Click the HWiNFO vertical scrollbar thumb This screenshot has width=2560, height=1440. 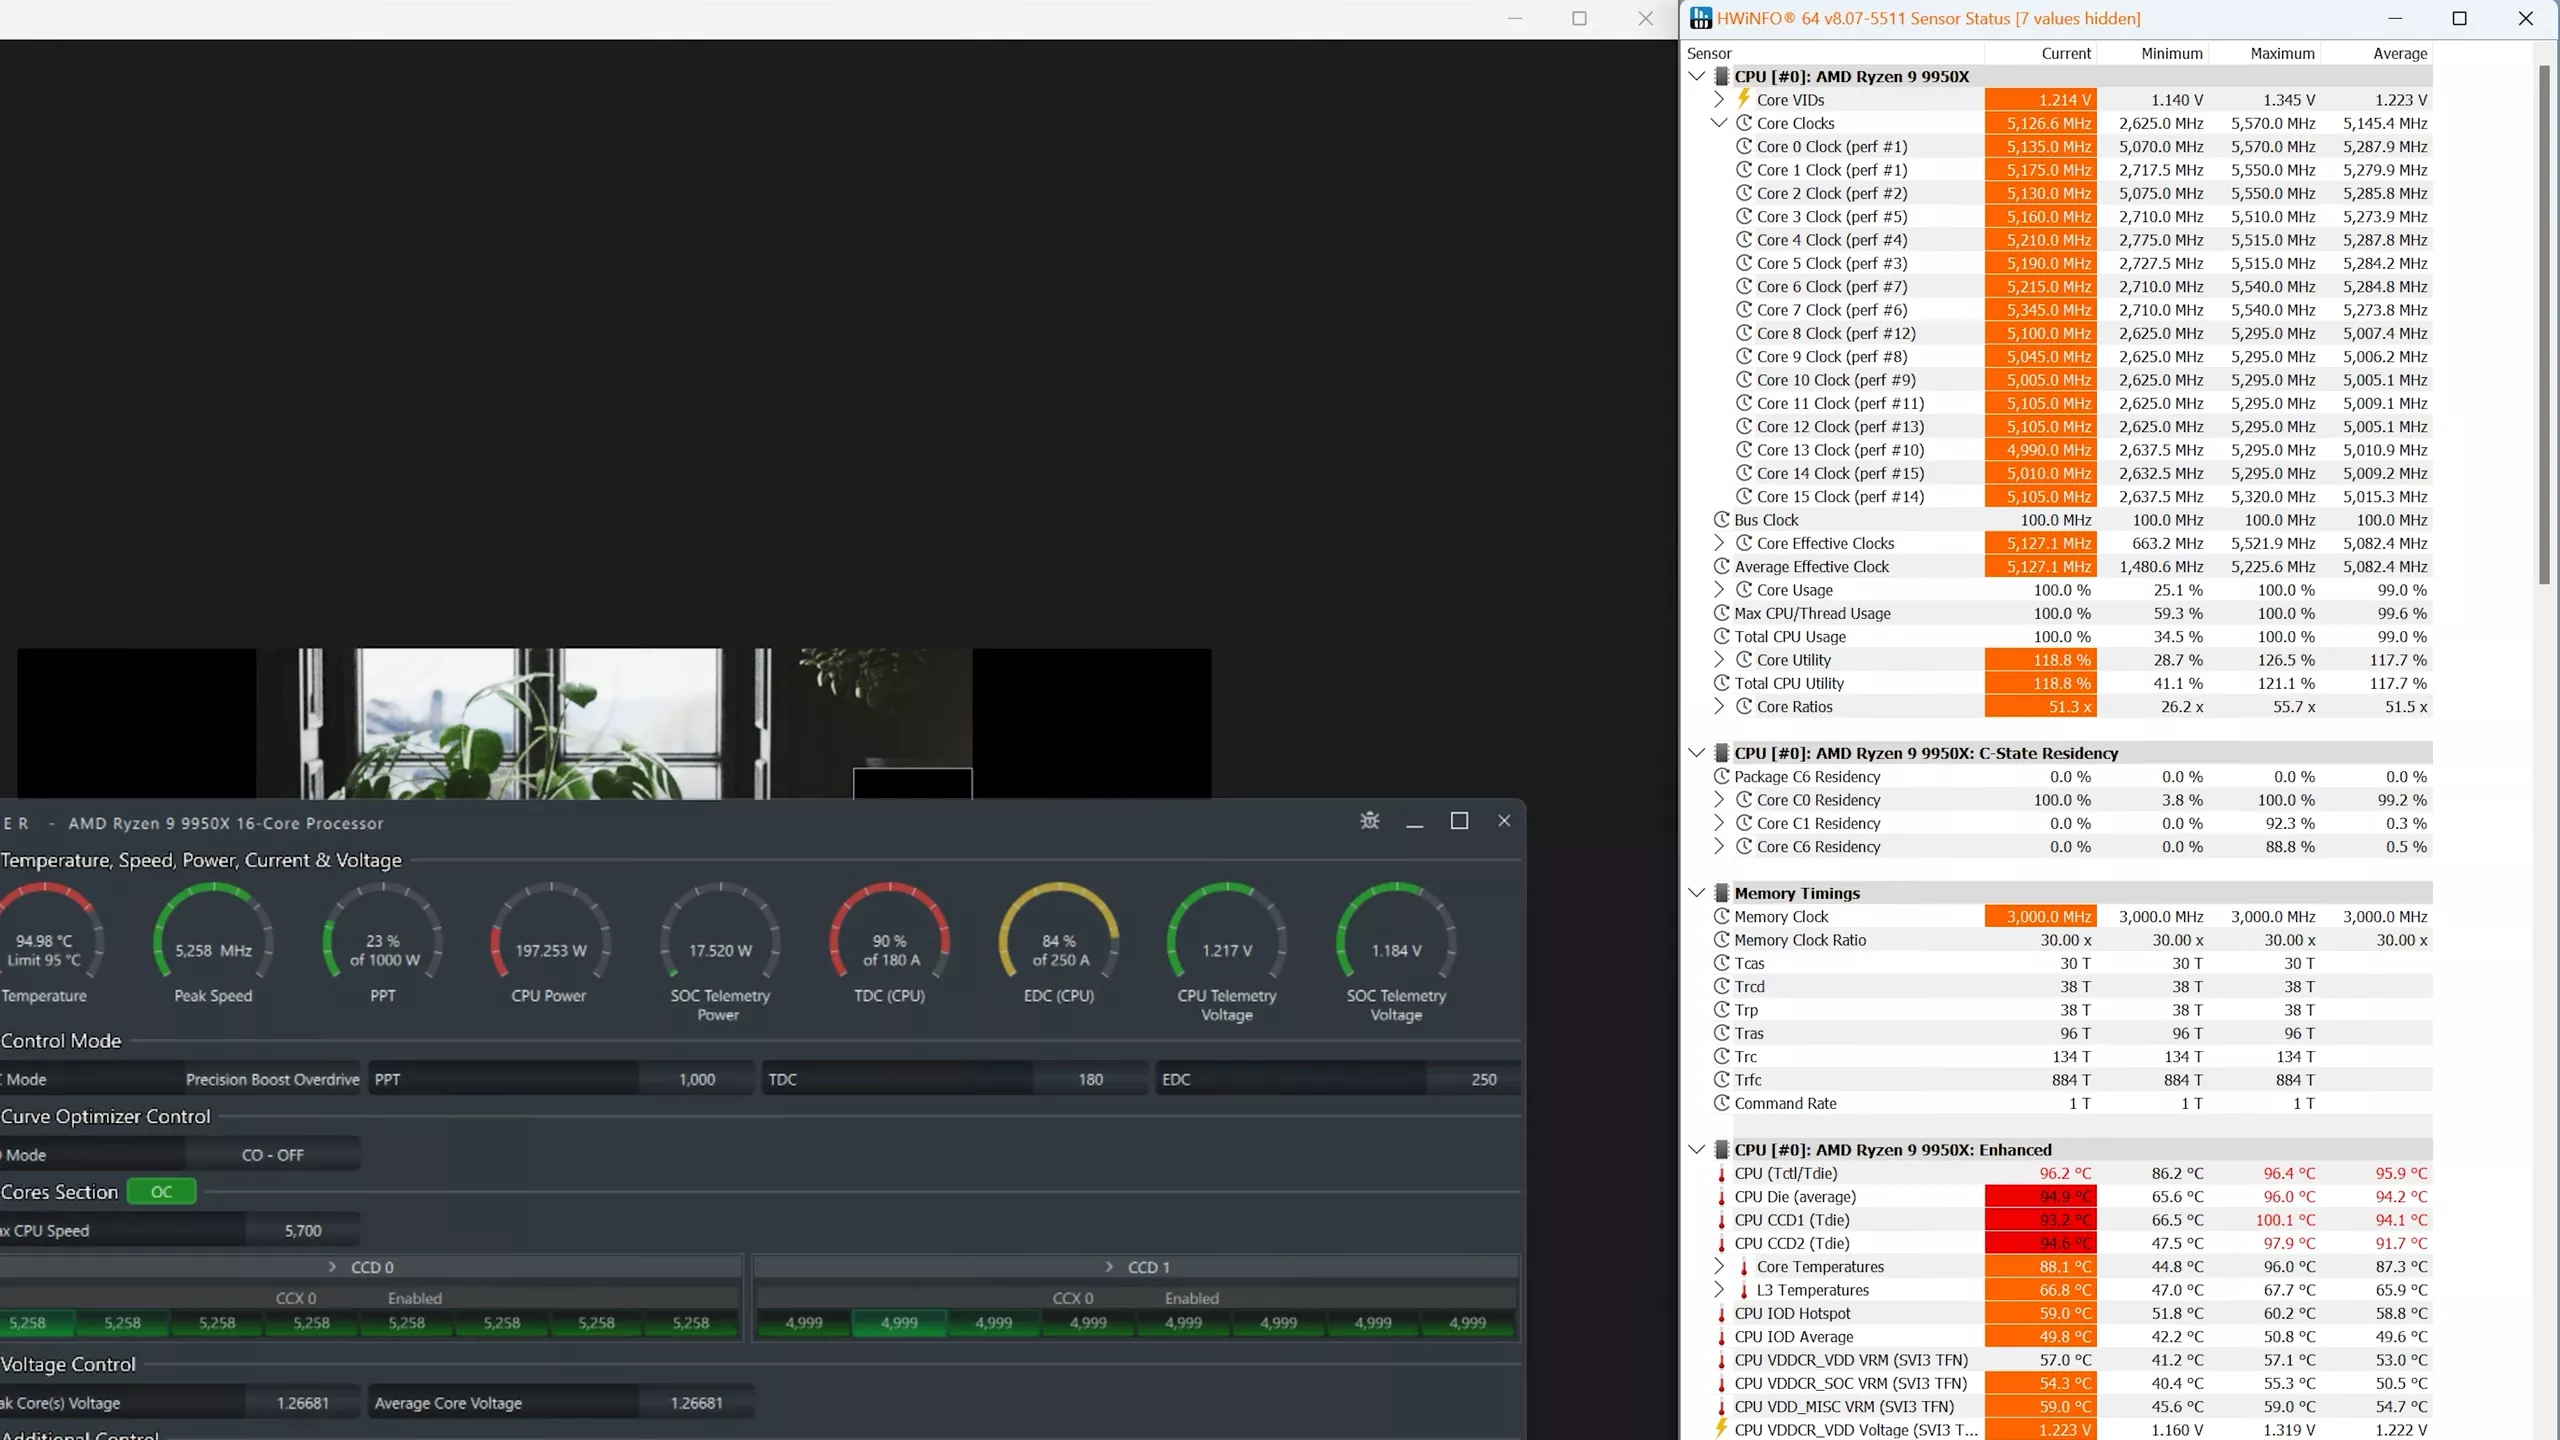click(x=2545, y=325)
